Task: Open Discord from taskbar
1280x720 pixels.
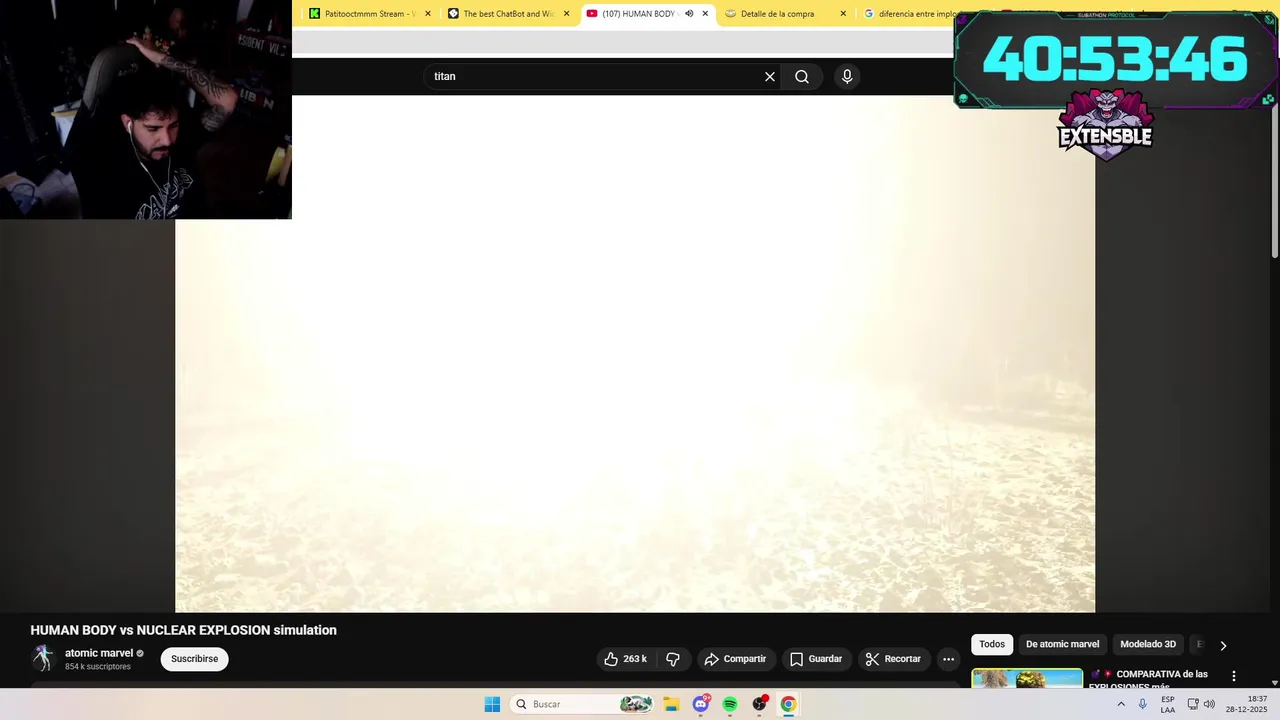Action: tap(701, 704)
